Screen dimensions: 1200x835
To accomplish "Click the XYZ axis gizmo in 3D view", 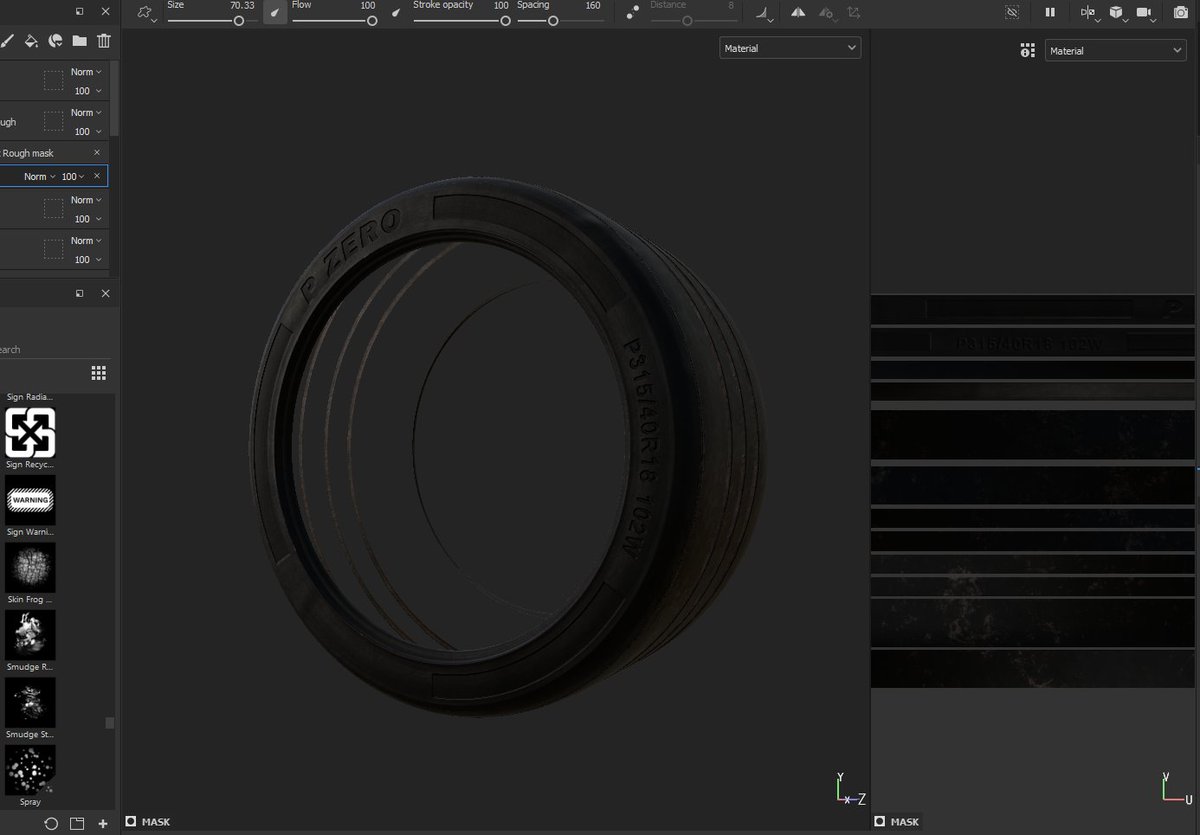I will click(850, 787).
